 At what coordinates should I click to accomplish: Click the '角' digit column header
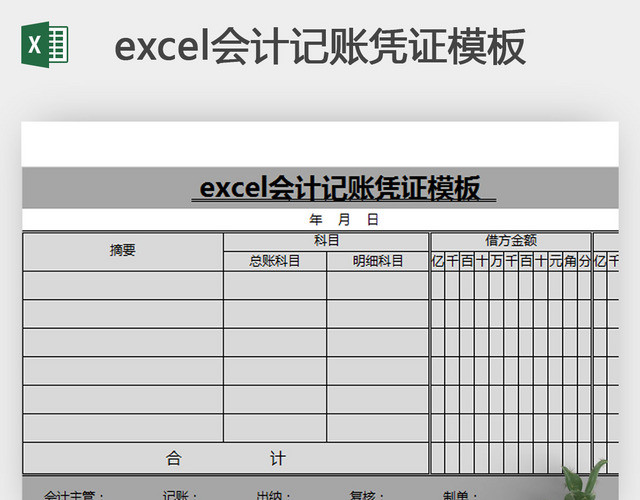coord(570,261)
